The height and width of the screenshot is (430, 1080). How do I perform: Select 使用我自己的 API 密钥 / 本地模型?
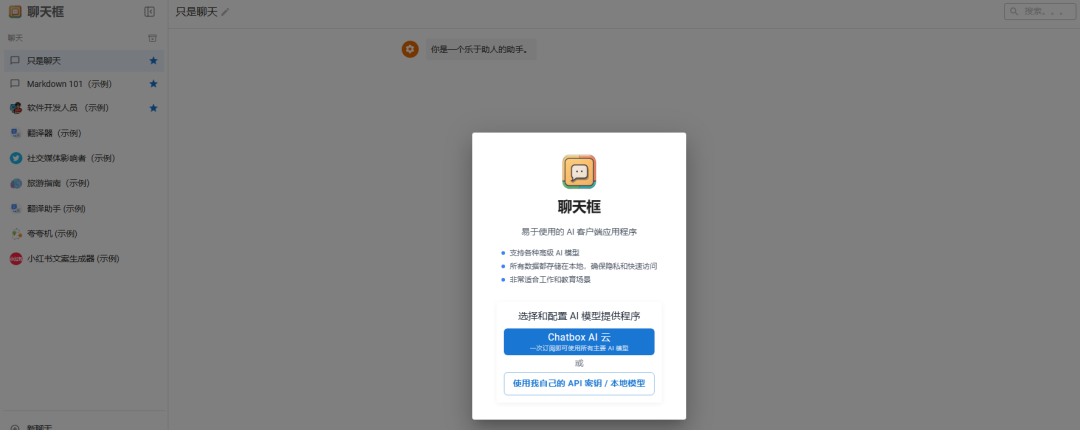pos(579,384)
